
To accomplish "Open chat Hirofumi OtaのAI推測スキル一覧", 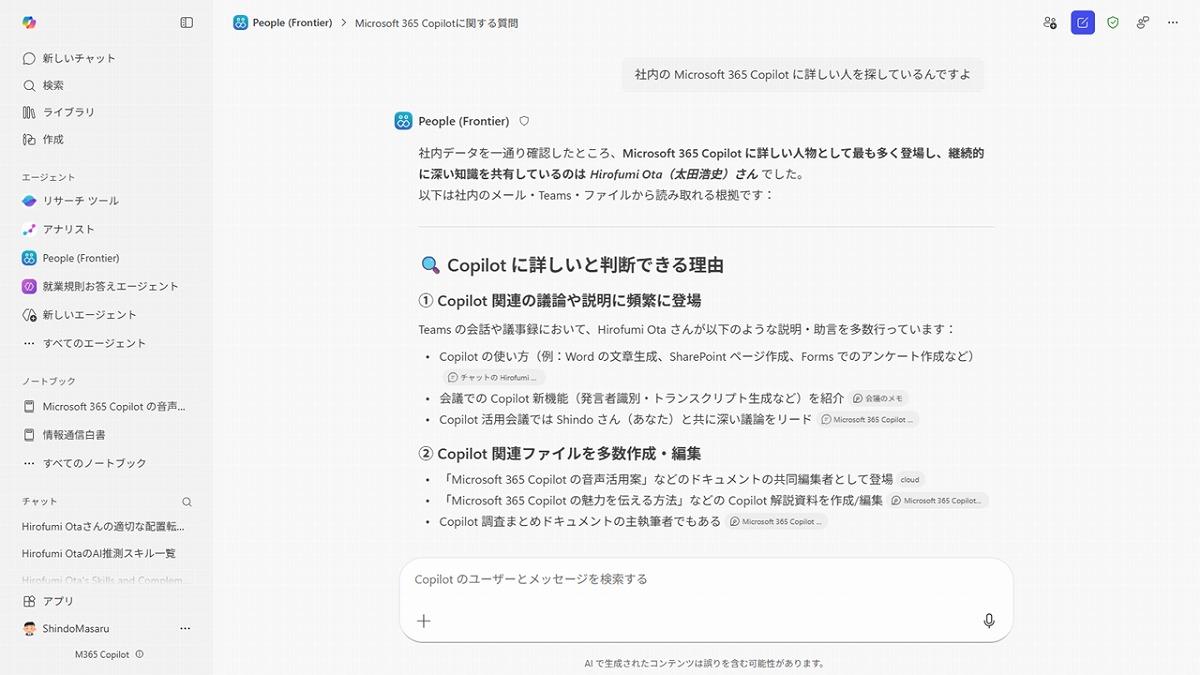I will click(99, 553).
